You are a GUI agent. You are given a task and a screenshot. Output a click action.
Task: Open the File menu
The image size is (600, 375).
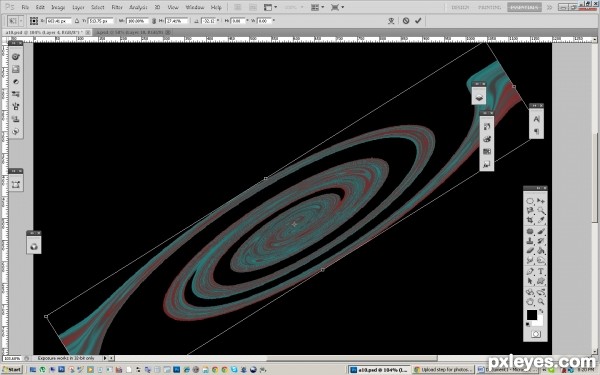pyautogui.click(x=25, y=7)
